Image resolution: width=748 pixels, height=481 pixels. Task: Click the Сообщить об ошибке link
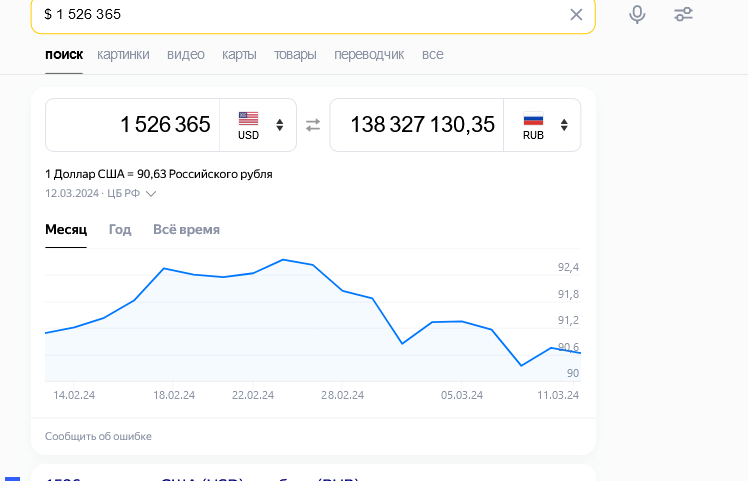tap(98, 436)
